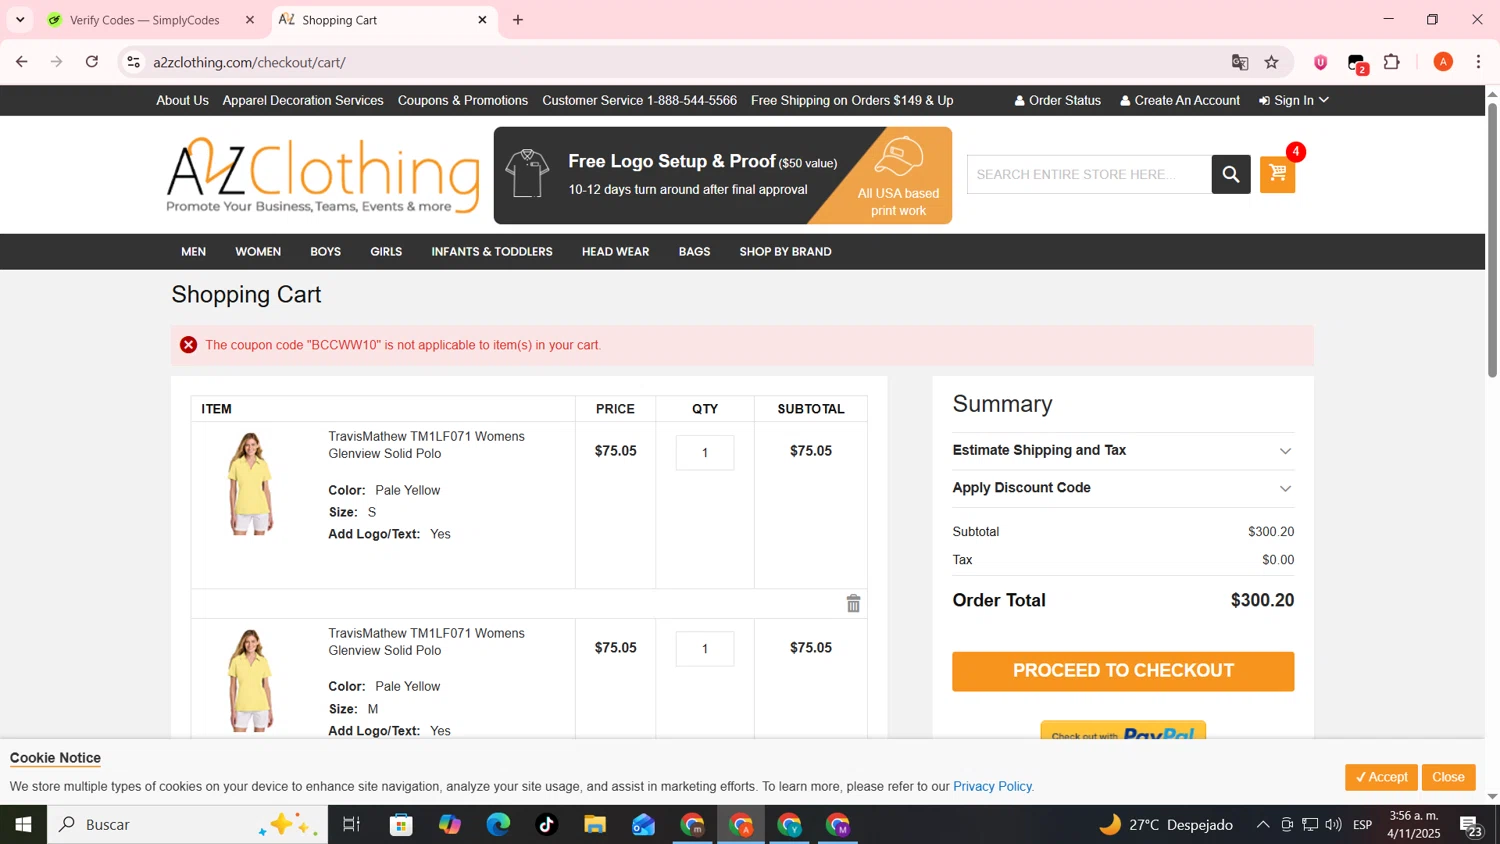Viewport: 1500px width, 844px height.
Task: Open Outlook from taskbar
Action: pyautogui.click(x=643, y=825)
